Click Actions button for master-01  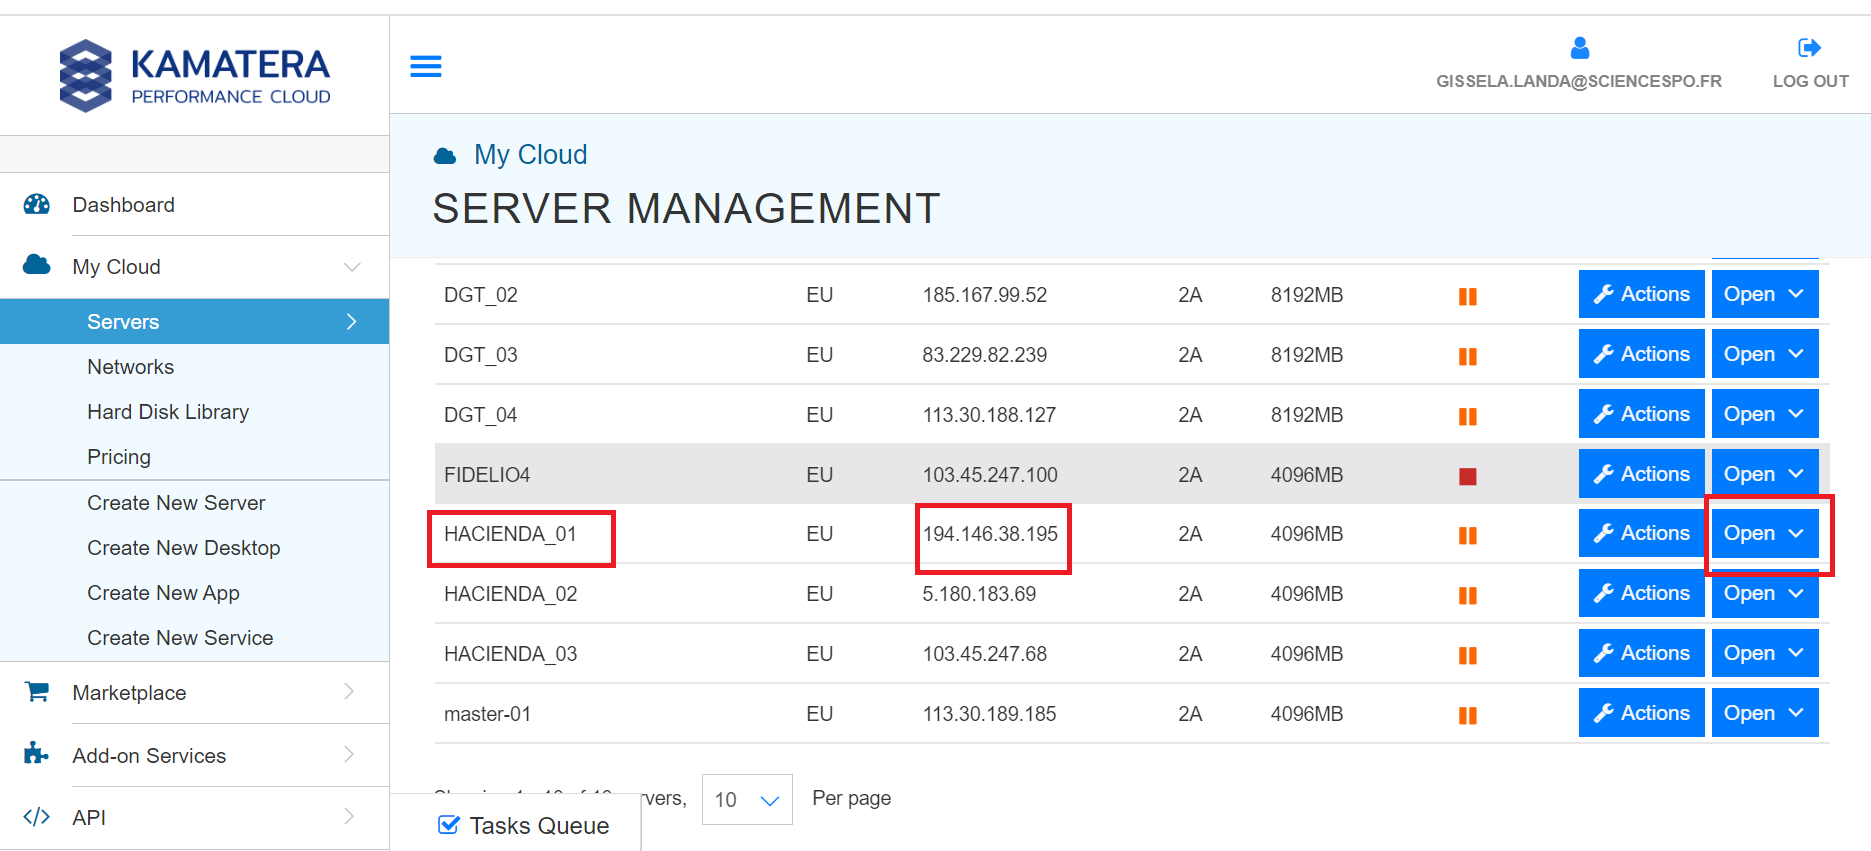tap(1642, 713)
